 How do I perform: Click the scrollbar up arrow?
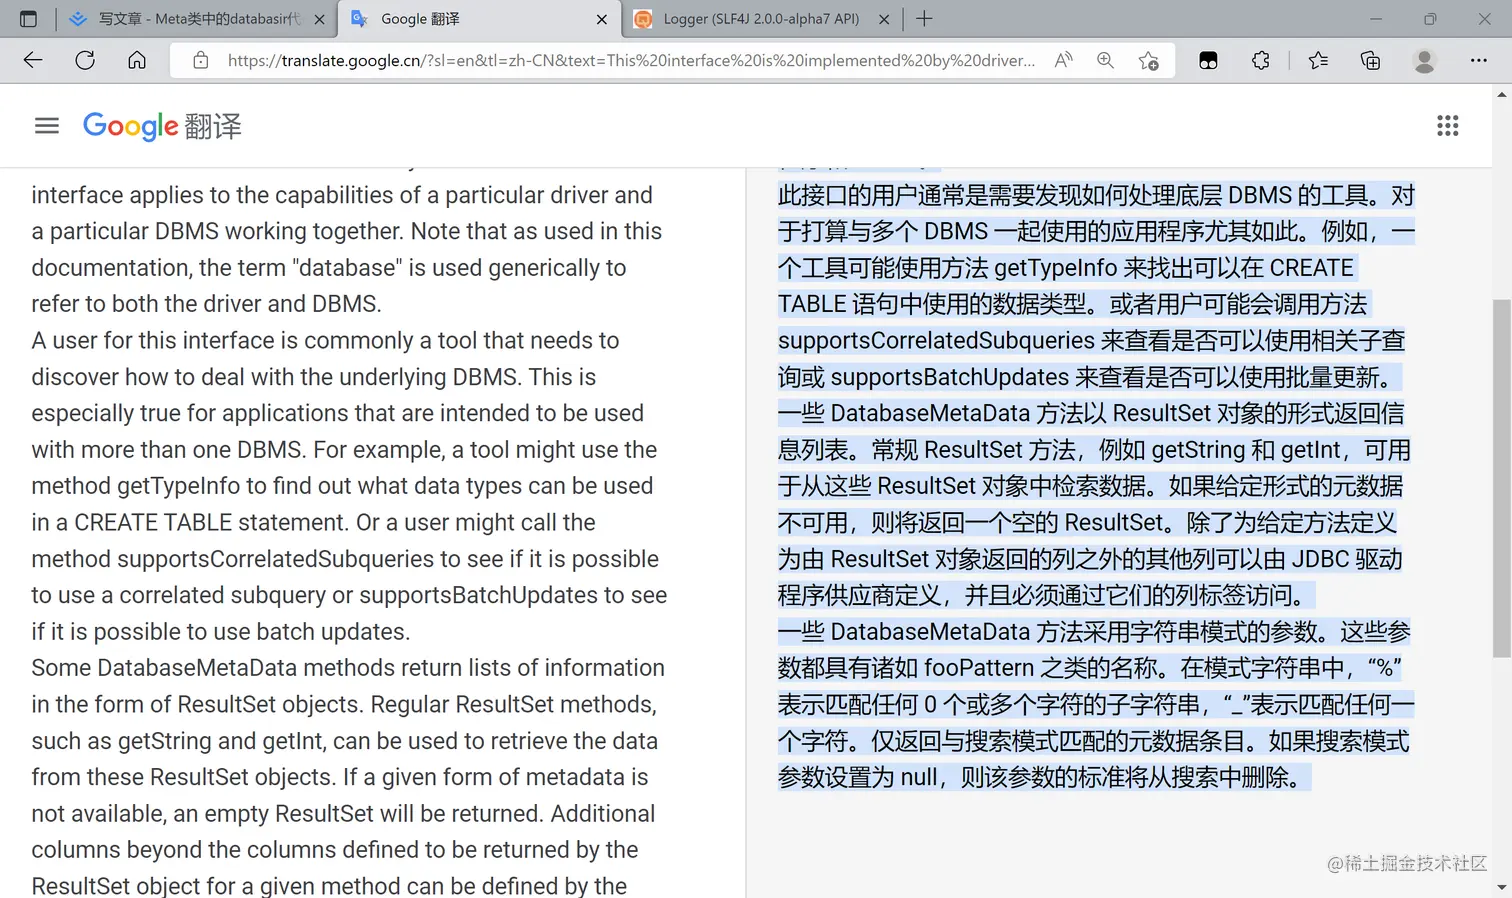pos(1502,94)
